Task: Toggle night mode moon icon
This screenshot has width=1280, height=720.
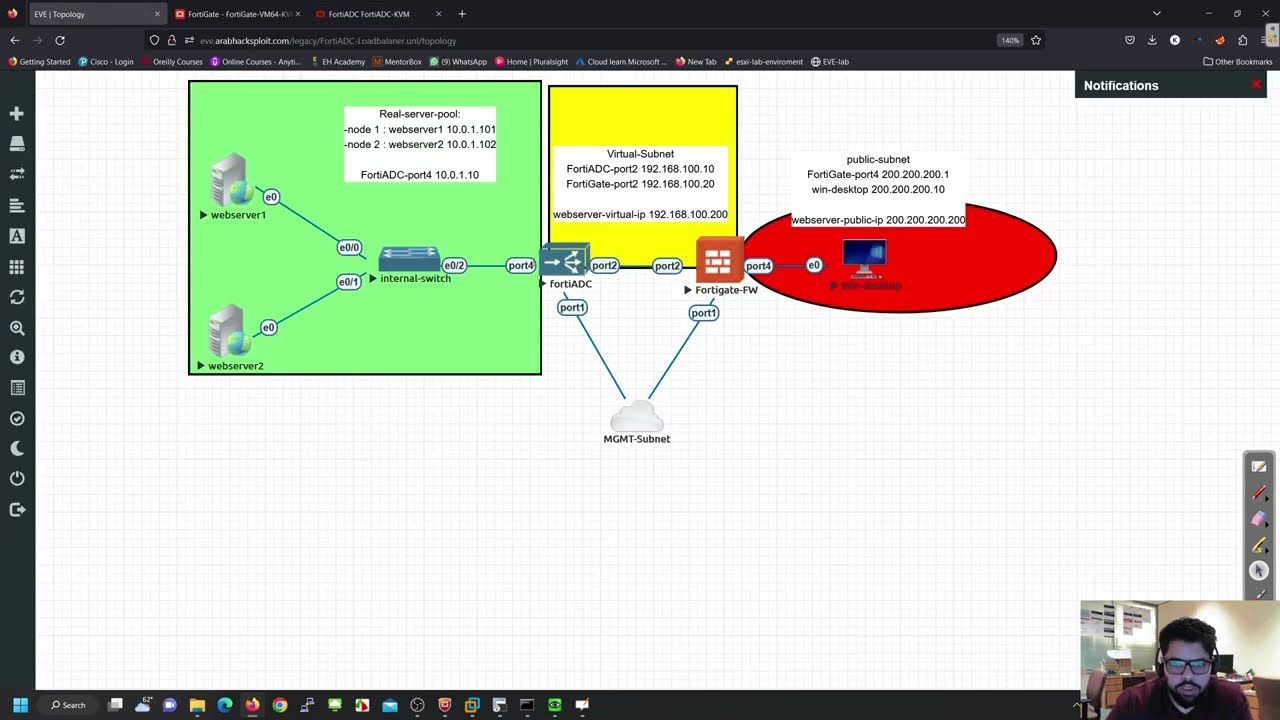Action: (17, 448)
